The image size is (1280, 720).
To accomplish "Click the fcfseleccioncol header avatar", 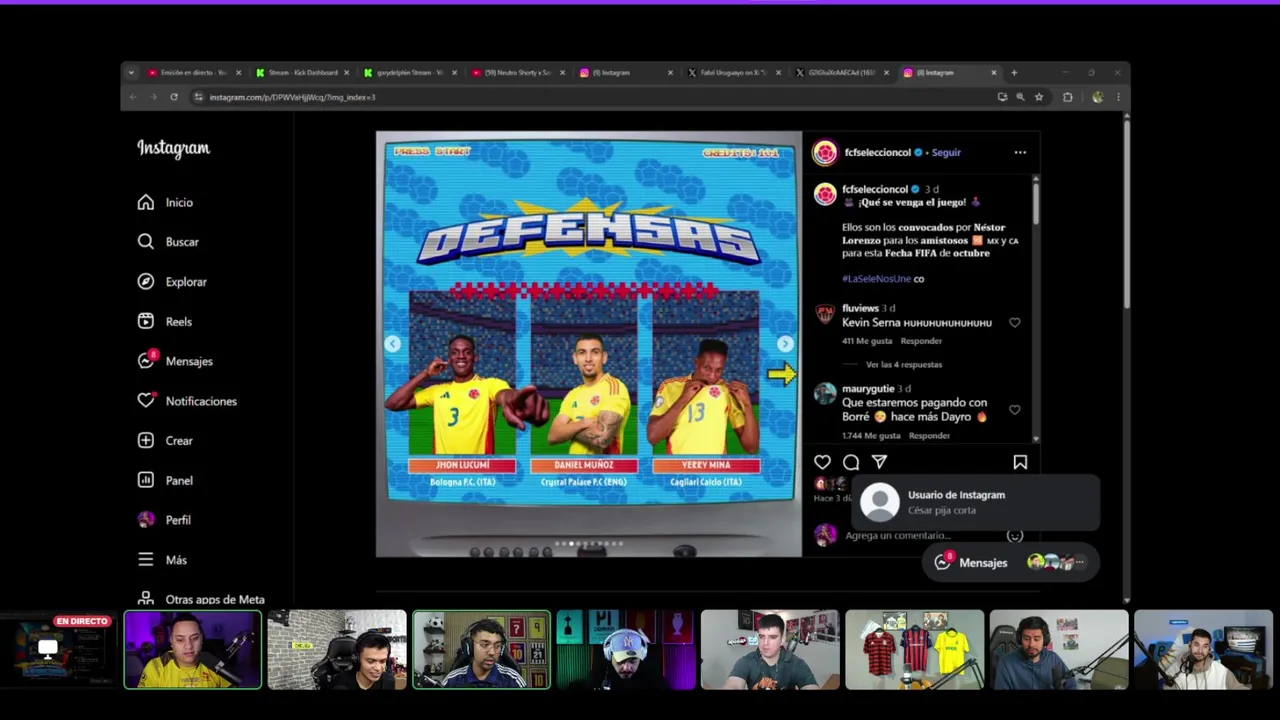I will click(825, 153).
